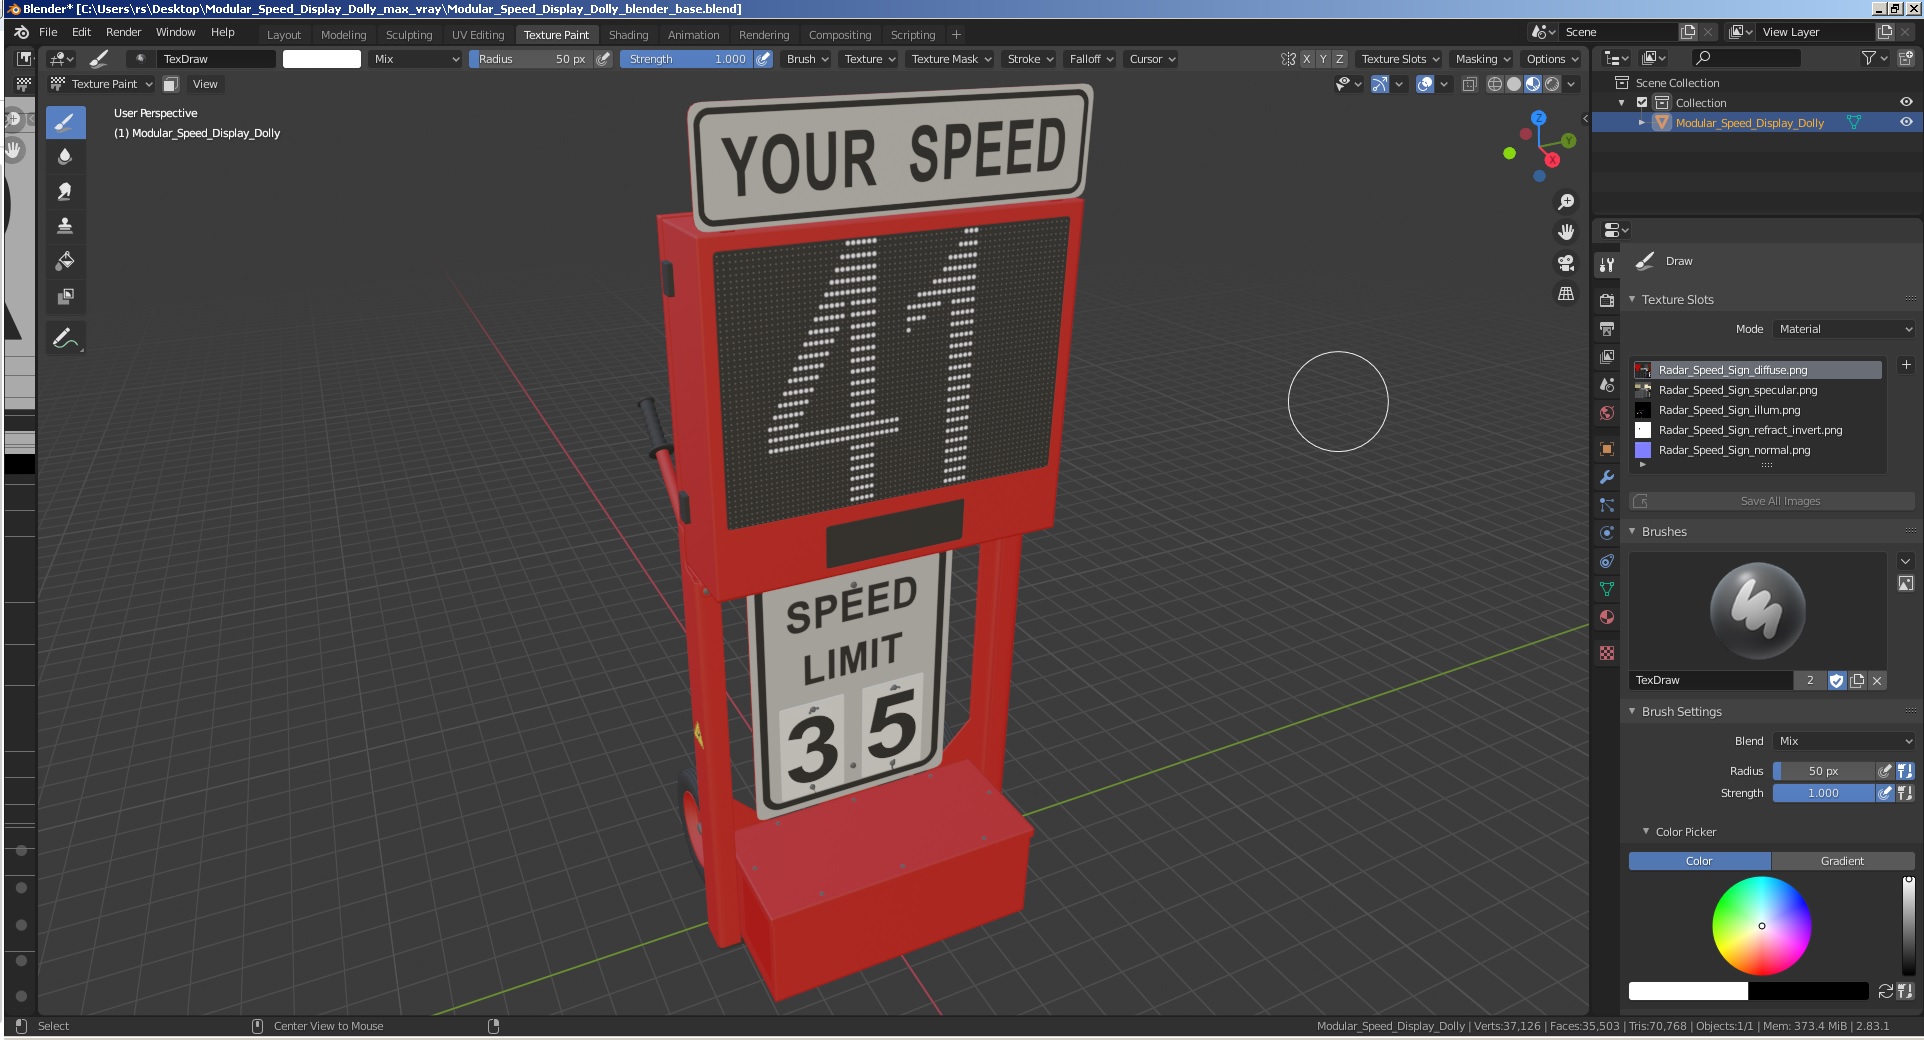Duplicate the TexDraw brush
The width and height of the screenshot is (1924, 1040).
(x=1857, y=680)
